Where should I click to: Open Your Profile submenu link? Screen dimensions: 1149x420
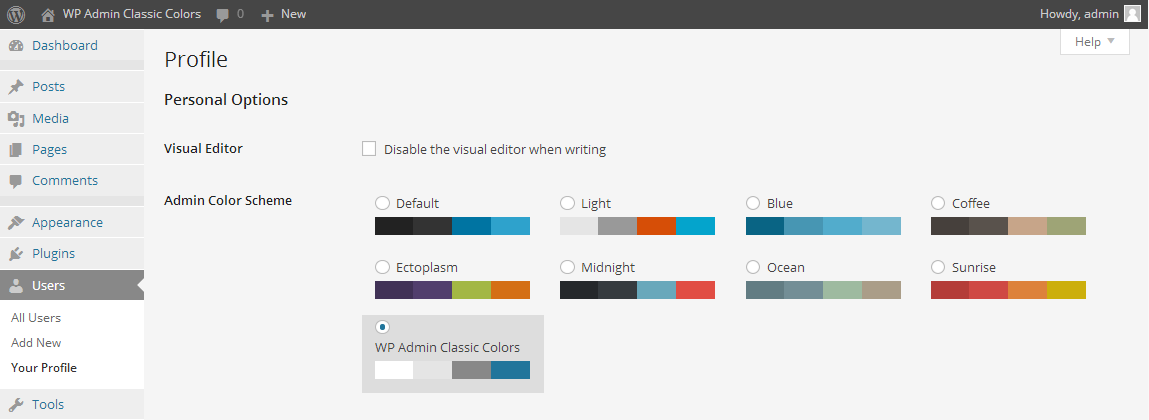[44, 368]
